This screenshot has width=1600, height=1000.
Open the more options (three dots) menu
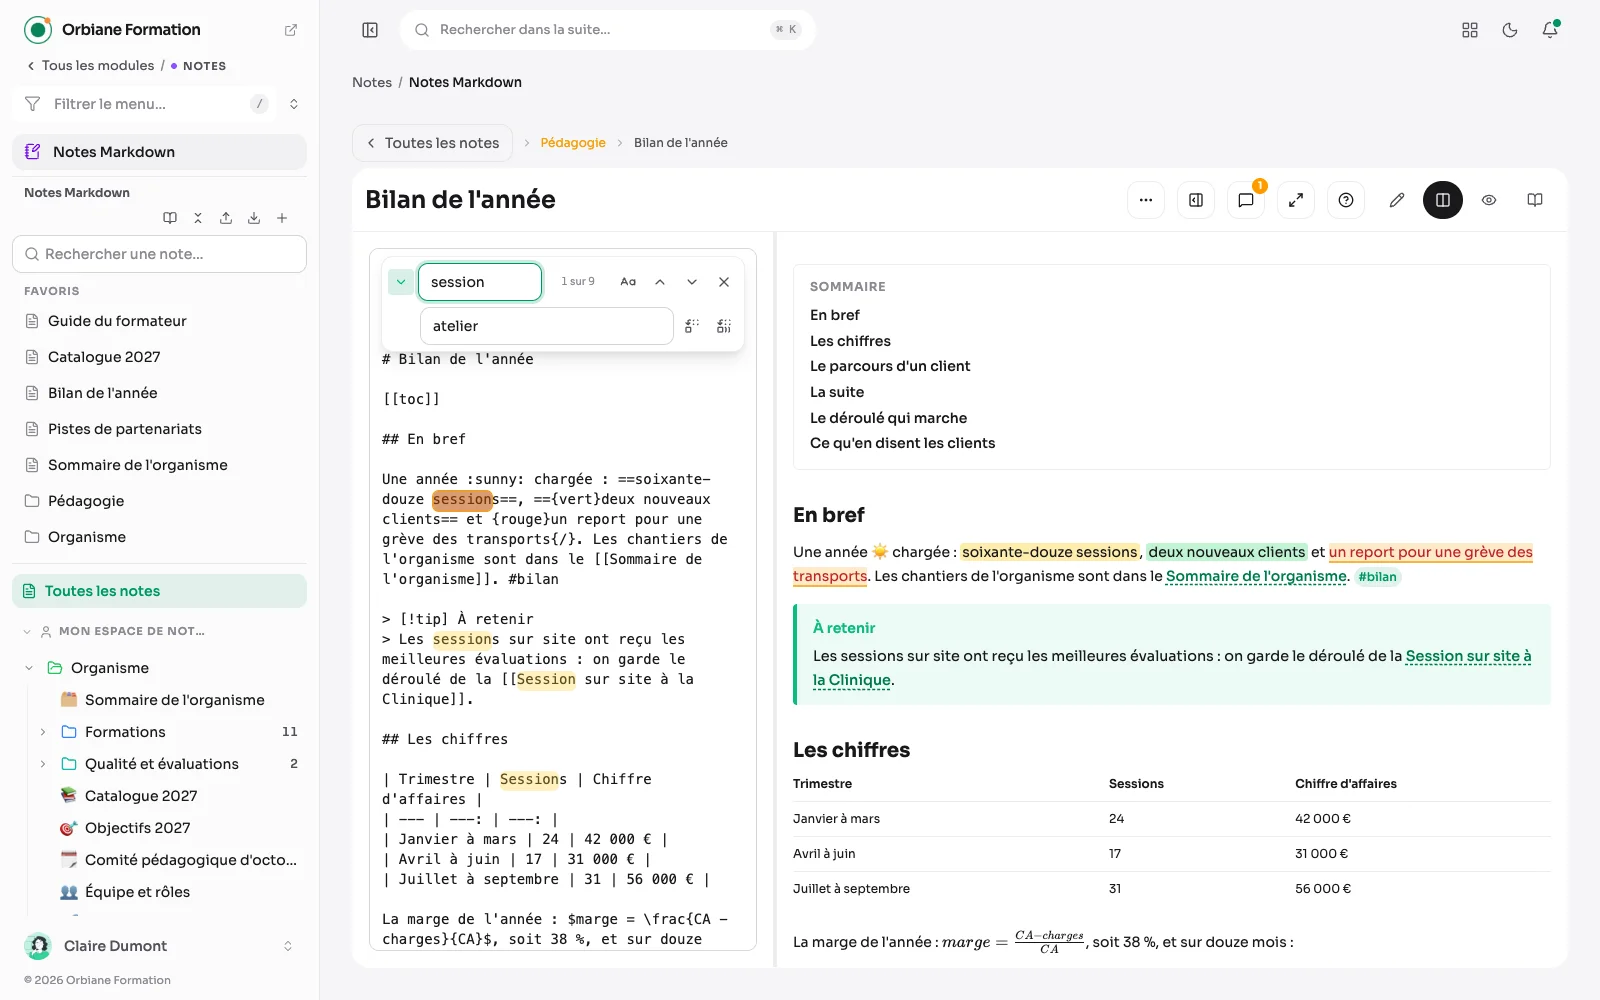1146,200
